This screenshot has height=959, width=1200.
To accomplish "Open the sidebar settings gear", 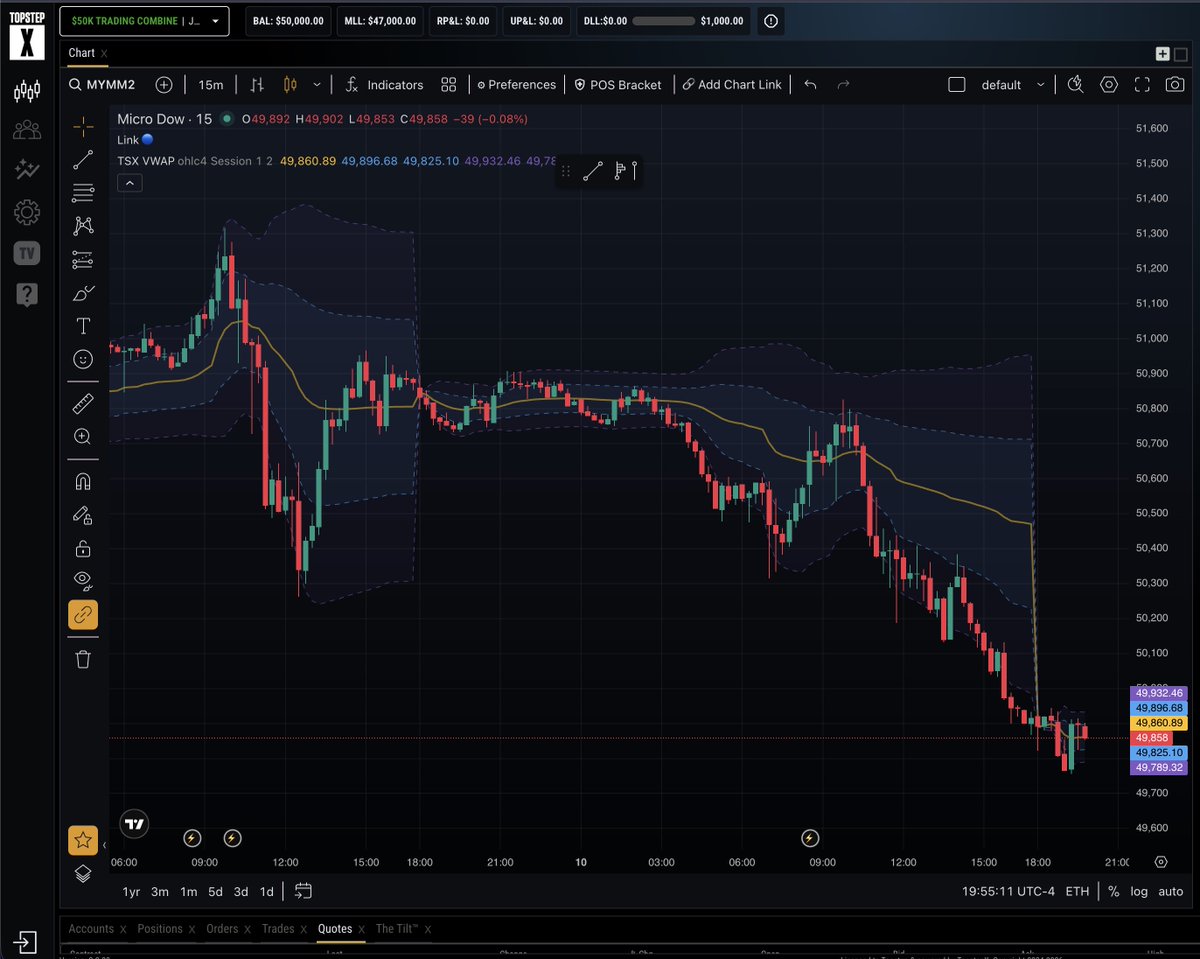I will tap(27, 212).
